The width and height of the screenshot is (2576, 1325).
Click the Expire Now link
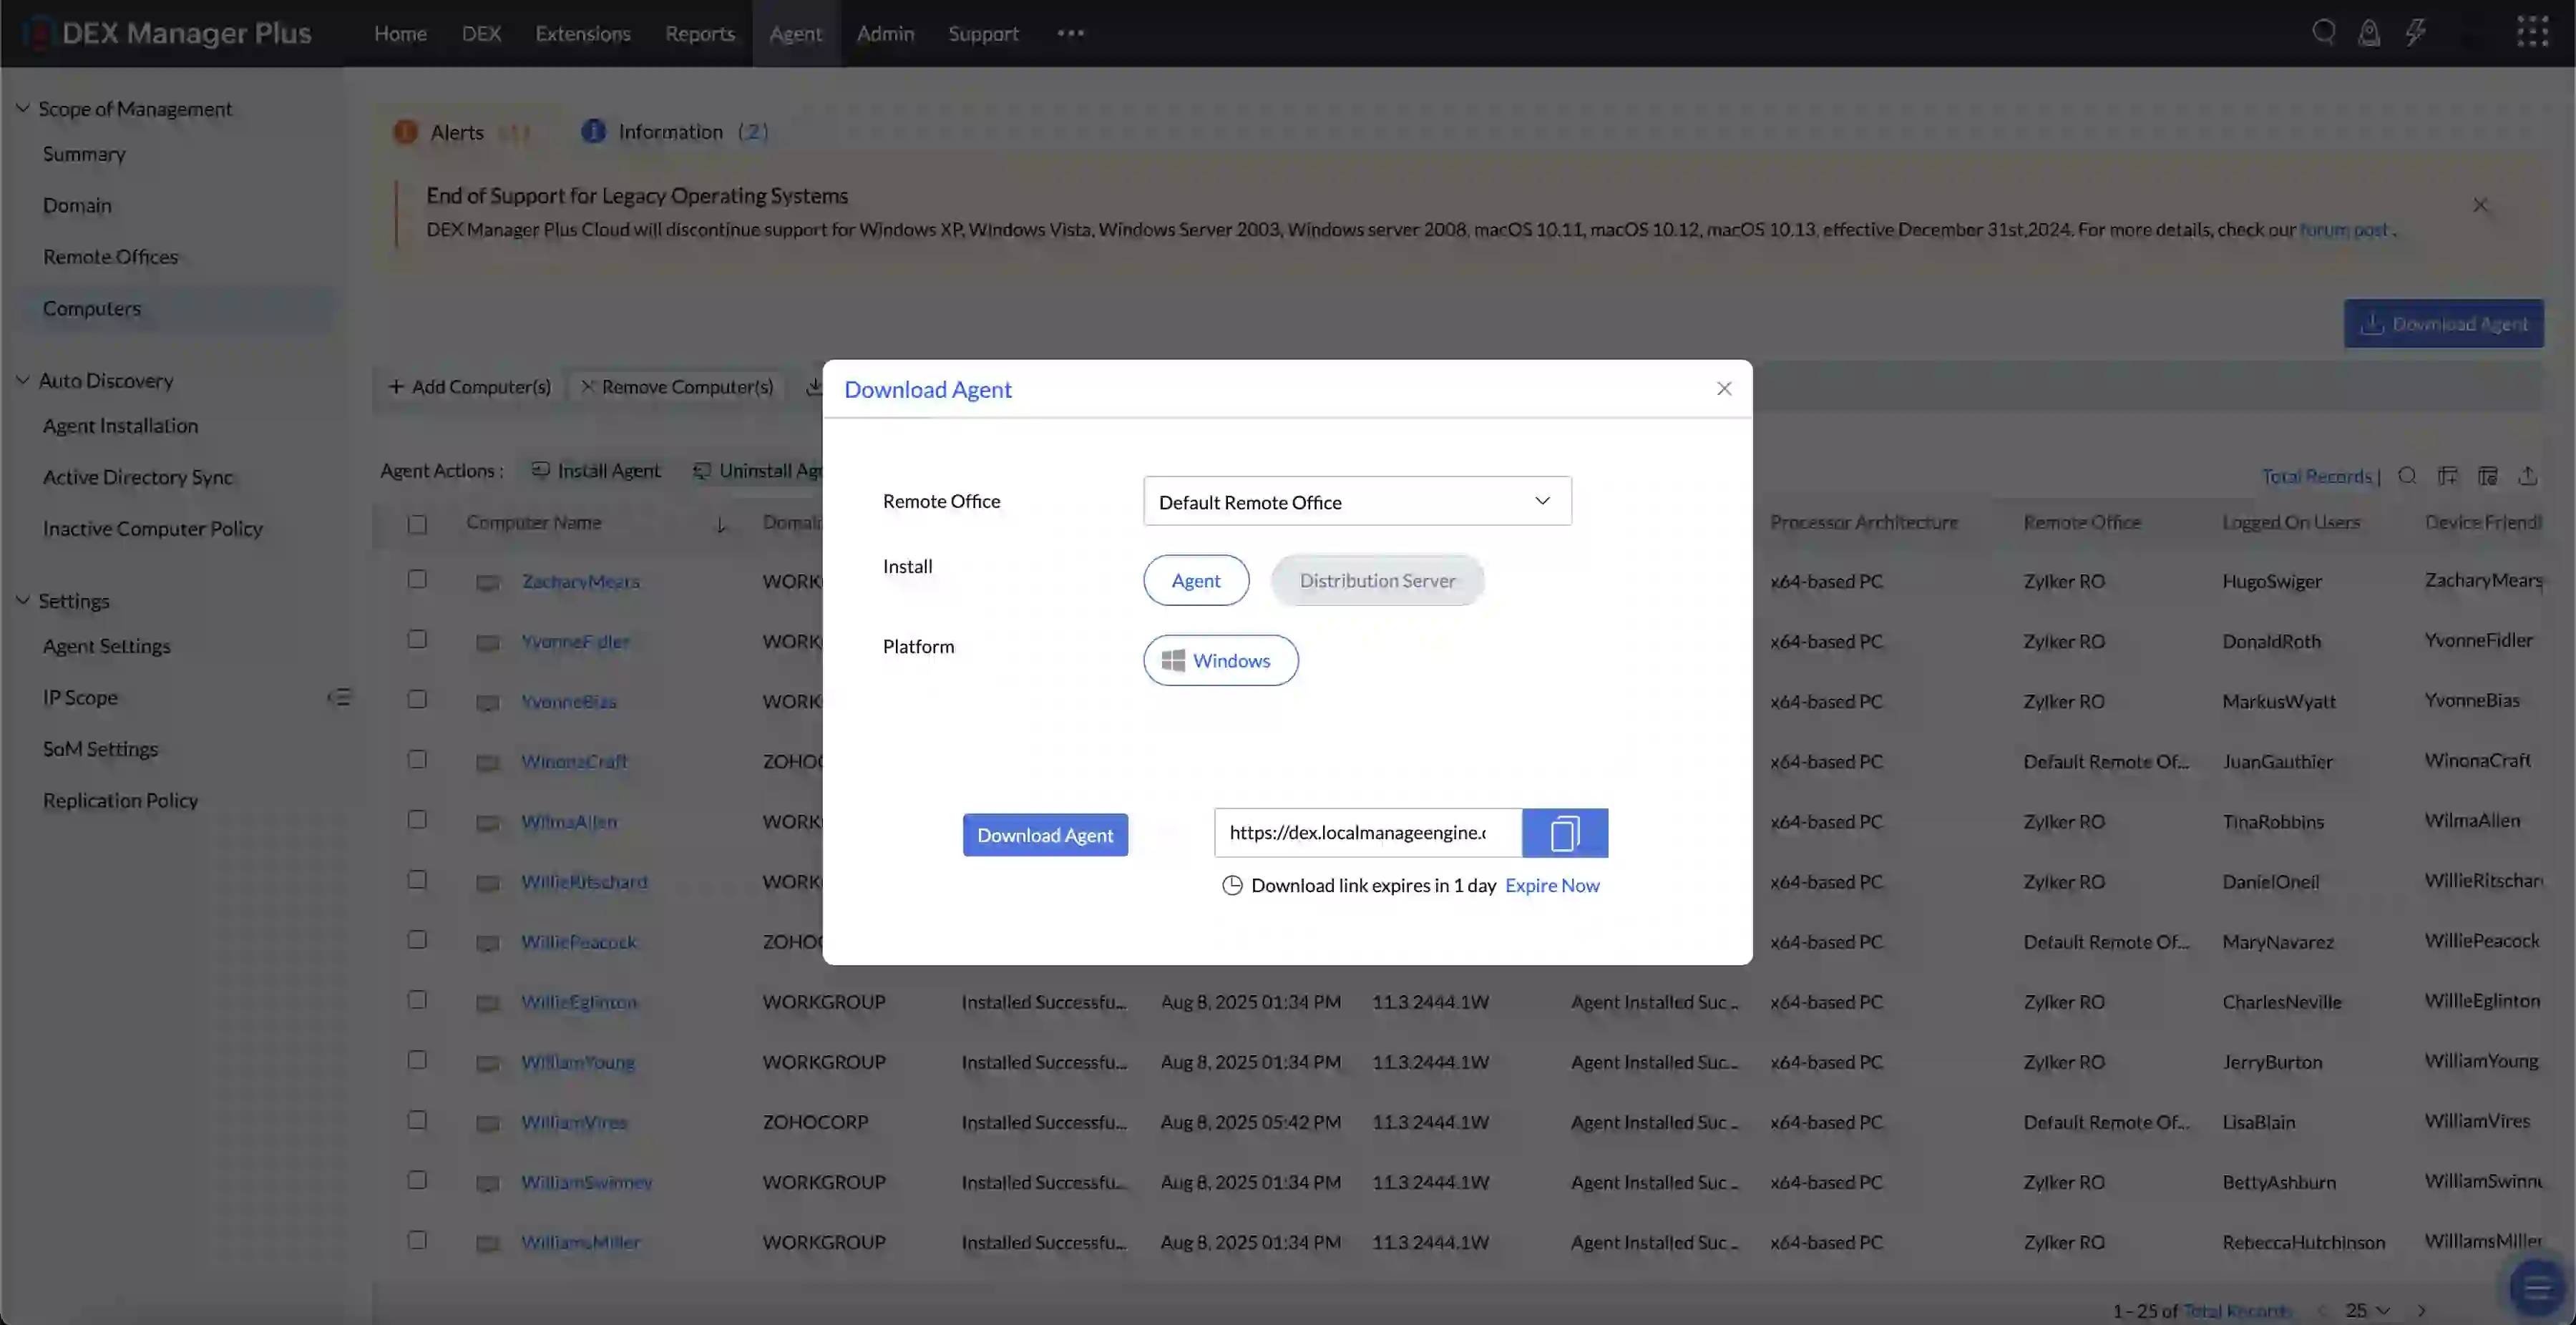tap(1551, 885)
